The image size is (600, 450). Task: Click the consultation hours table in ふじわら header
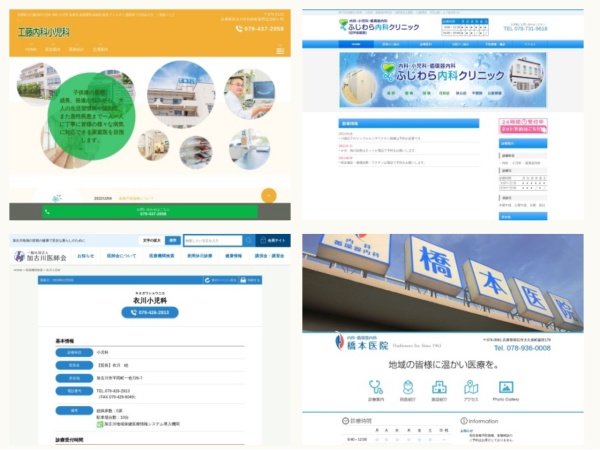(x=465, y=27)
